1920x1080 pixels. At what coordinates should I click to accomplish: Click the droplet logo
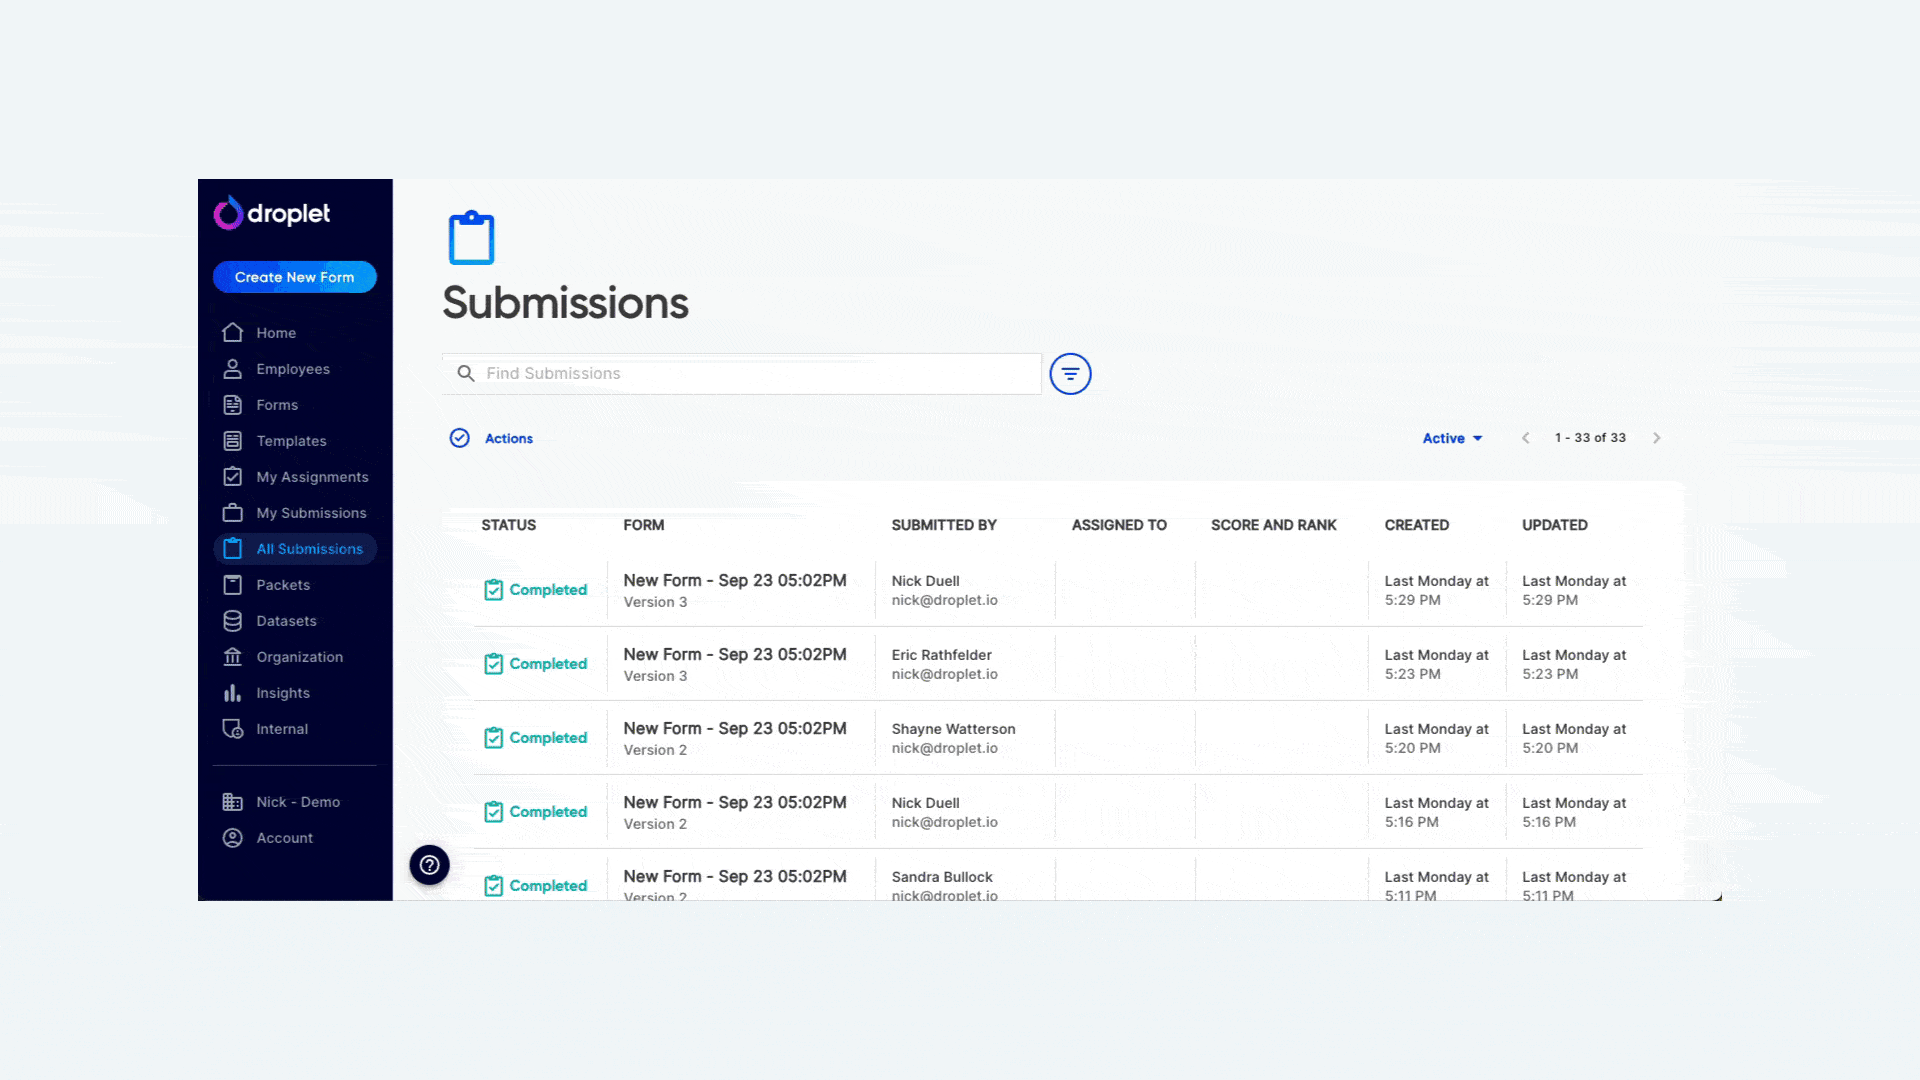tap(271, 213)
